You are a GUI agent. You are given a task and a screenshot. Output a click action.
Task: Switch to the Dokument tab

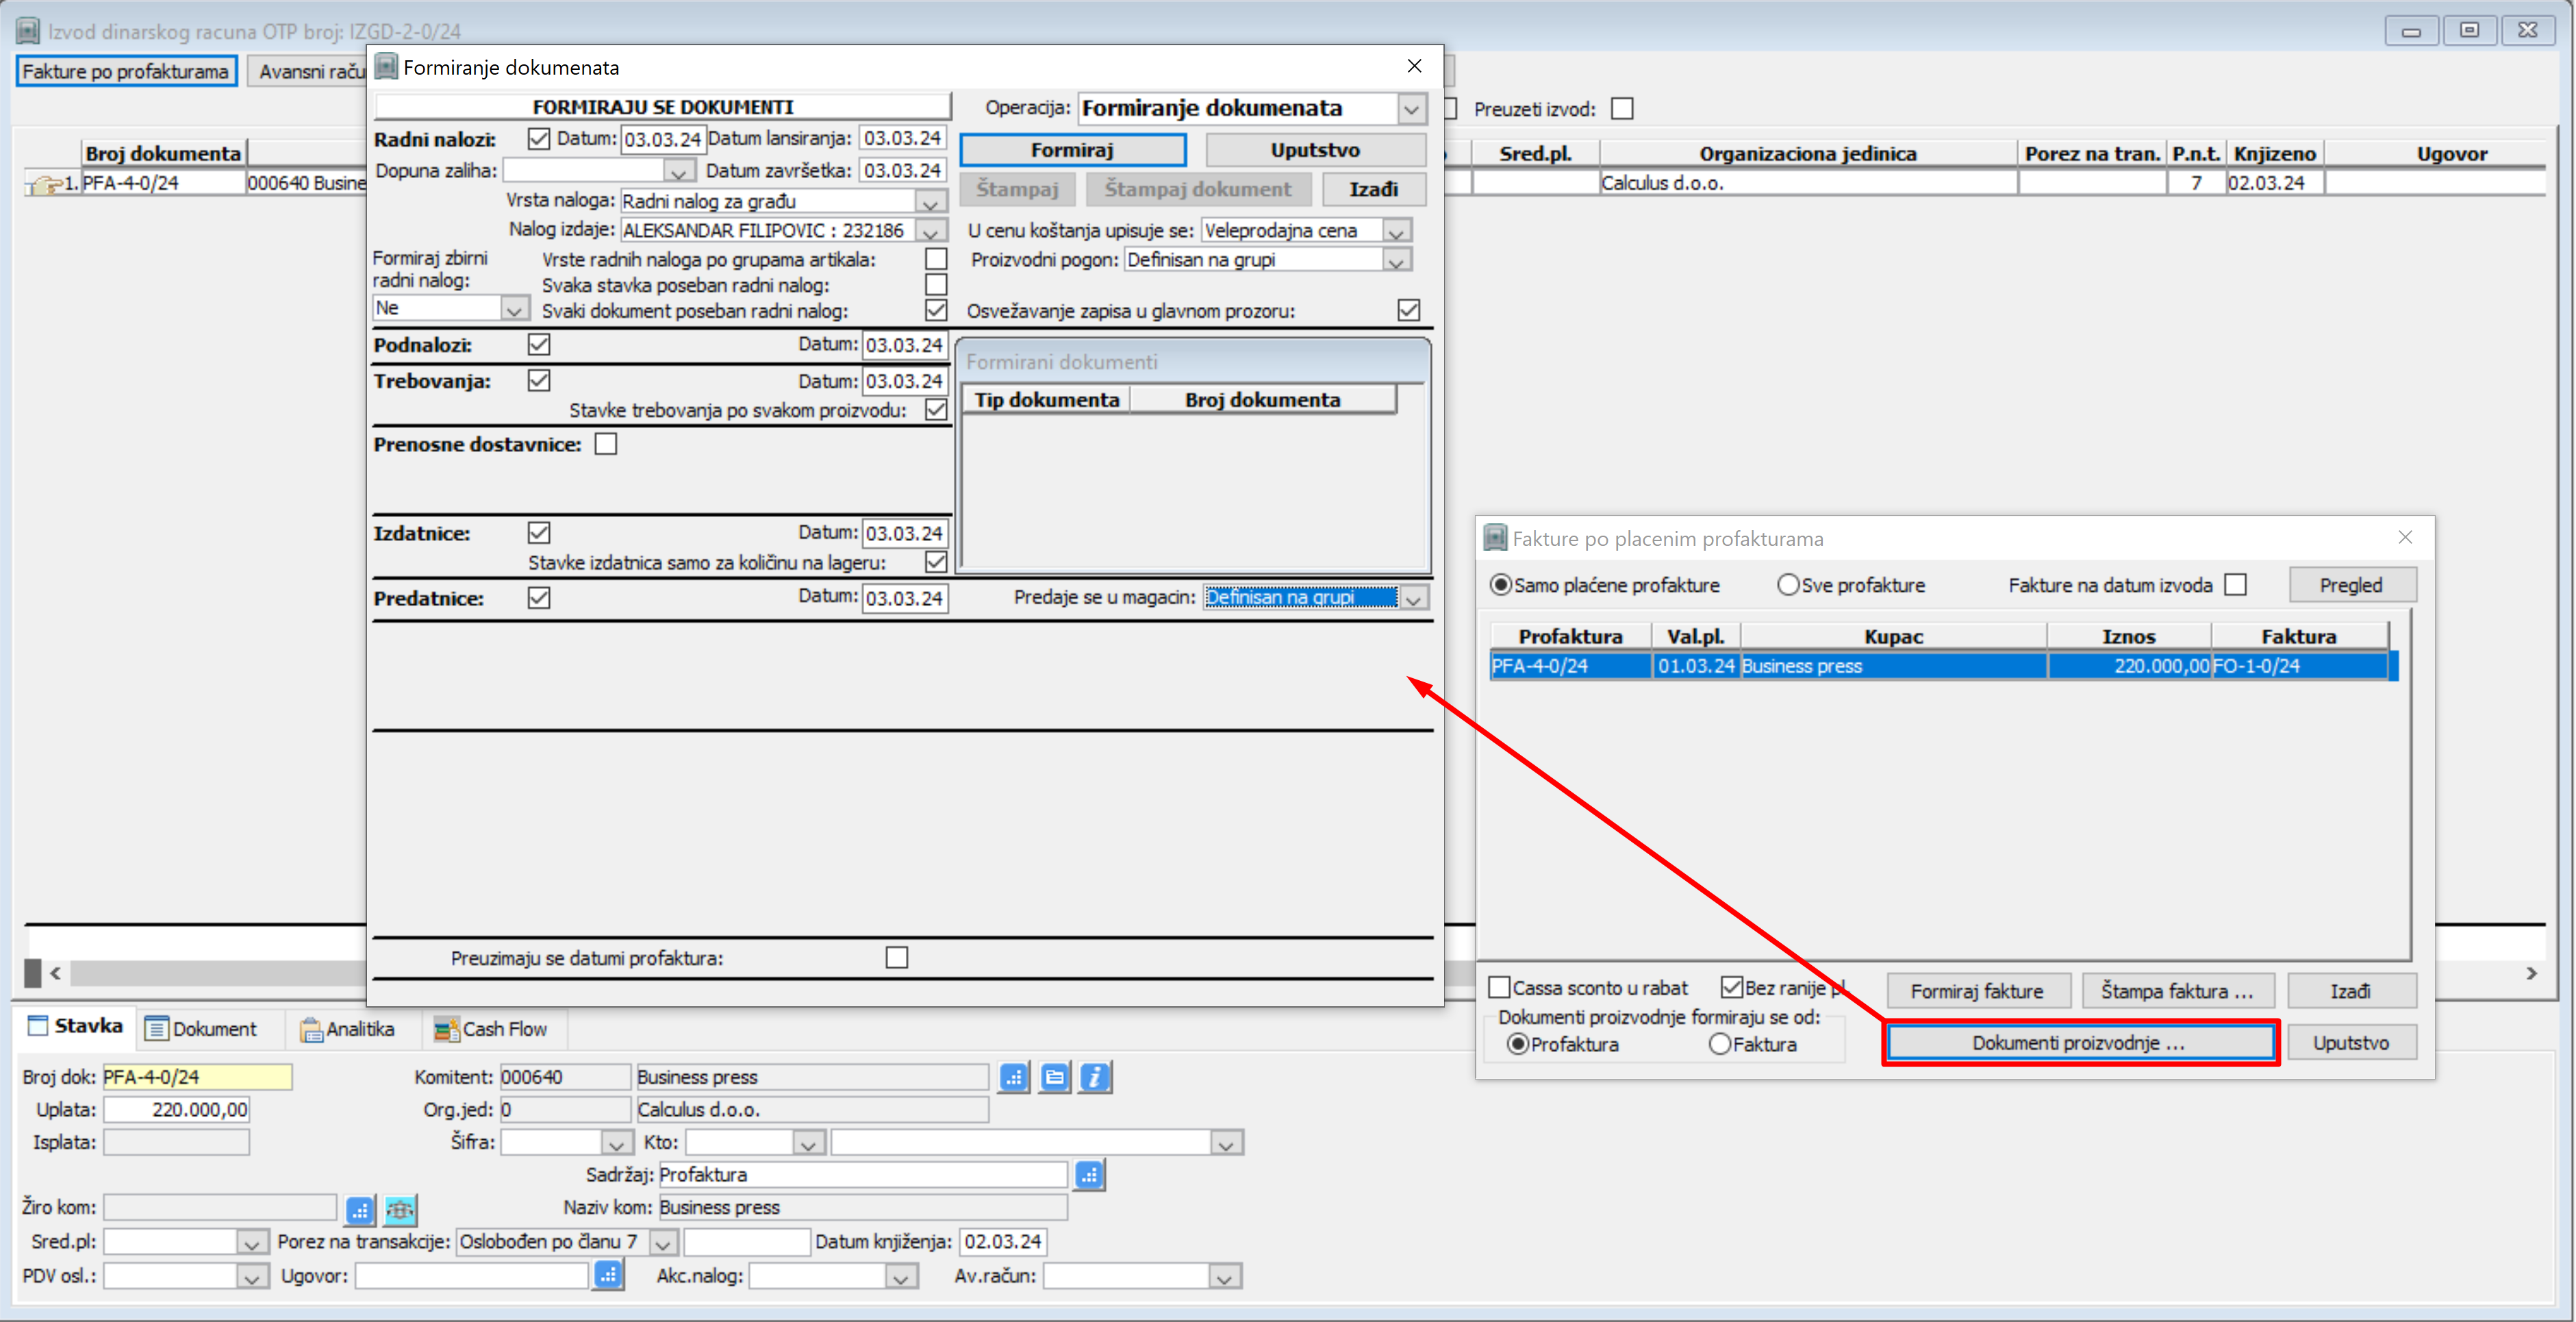point(201,1029)
